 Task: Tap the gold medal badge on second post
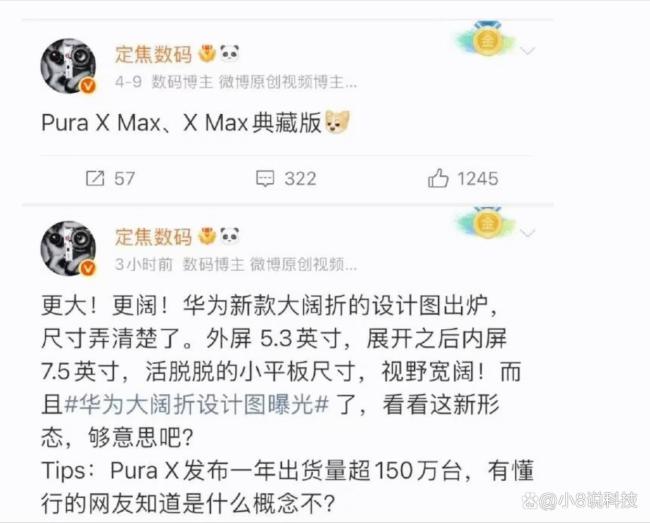pos(488,224)
